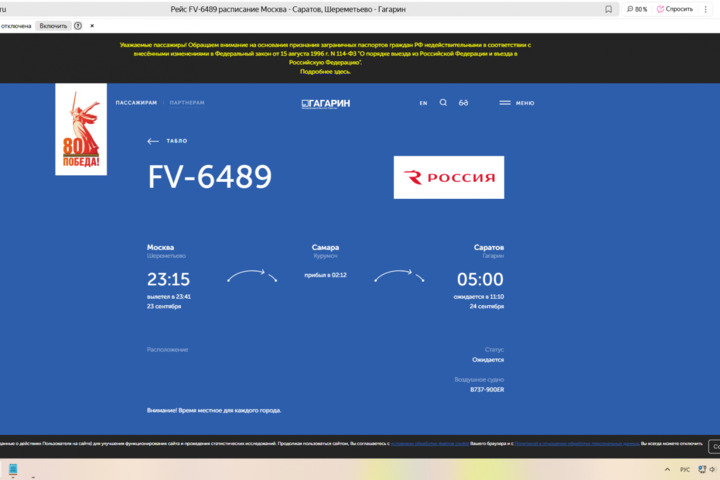Image resolution: width=720 pixels, height=480 pixels.
Task: Open the 80% zoom level control
Action: tap(636, 9)
